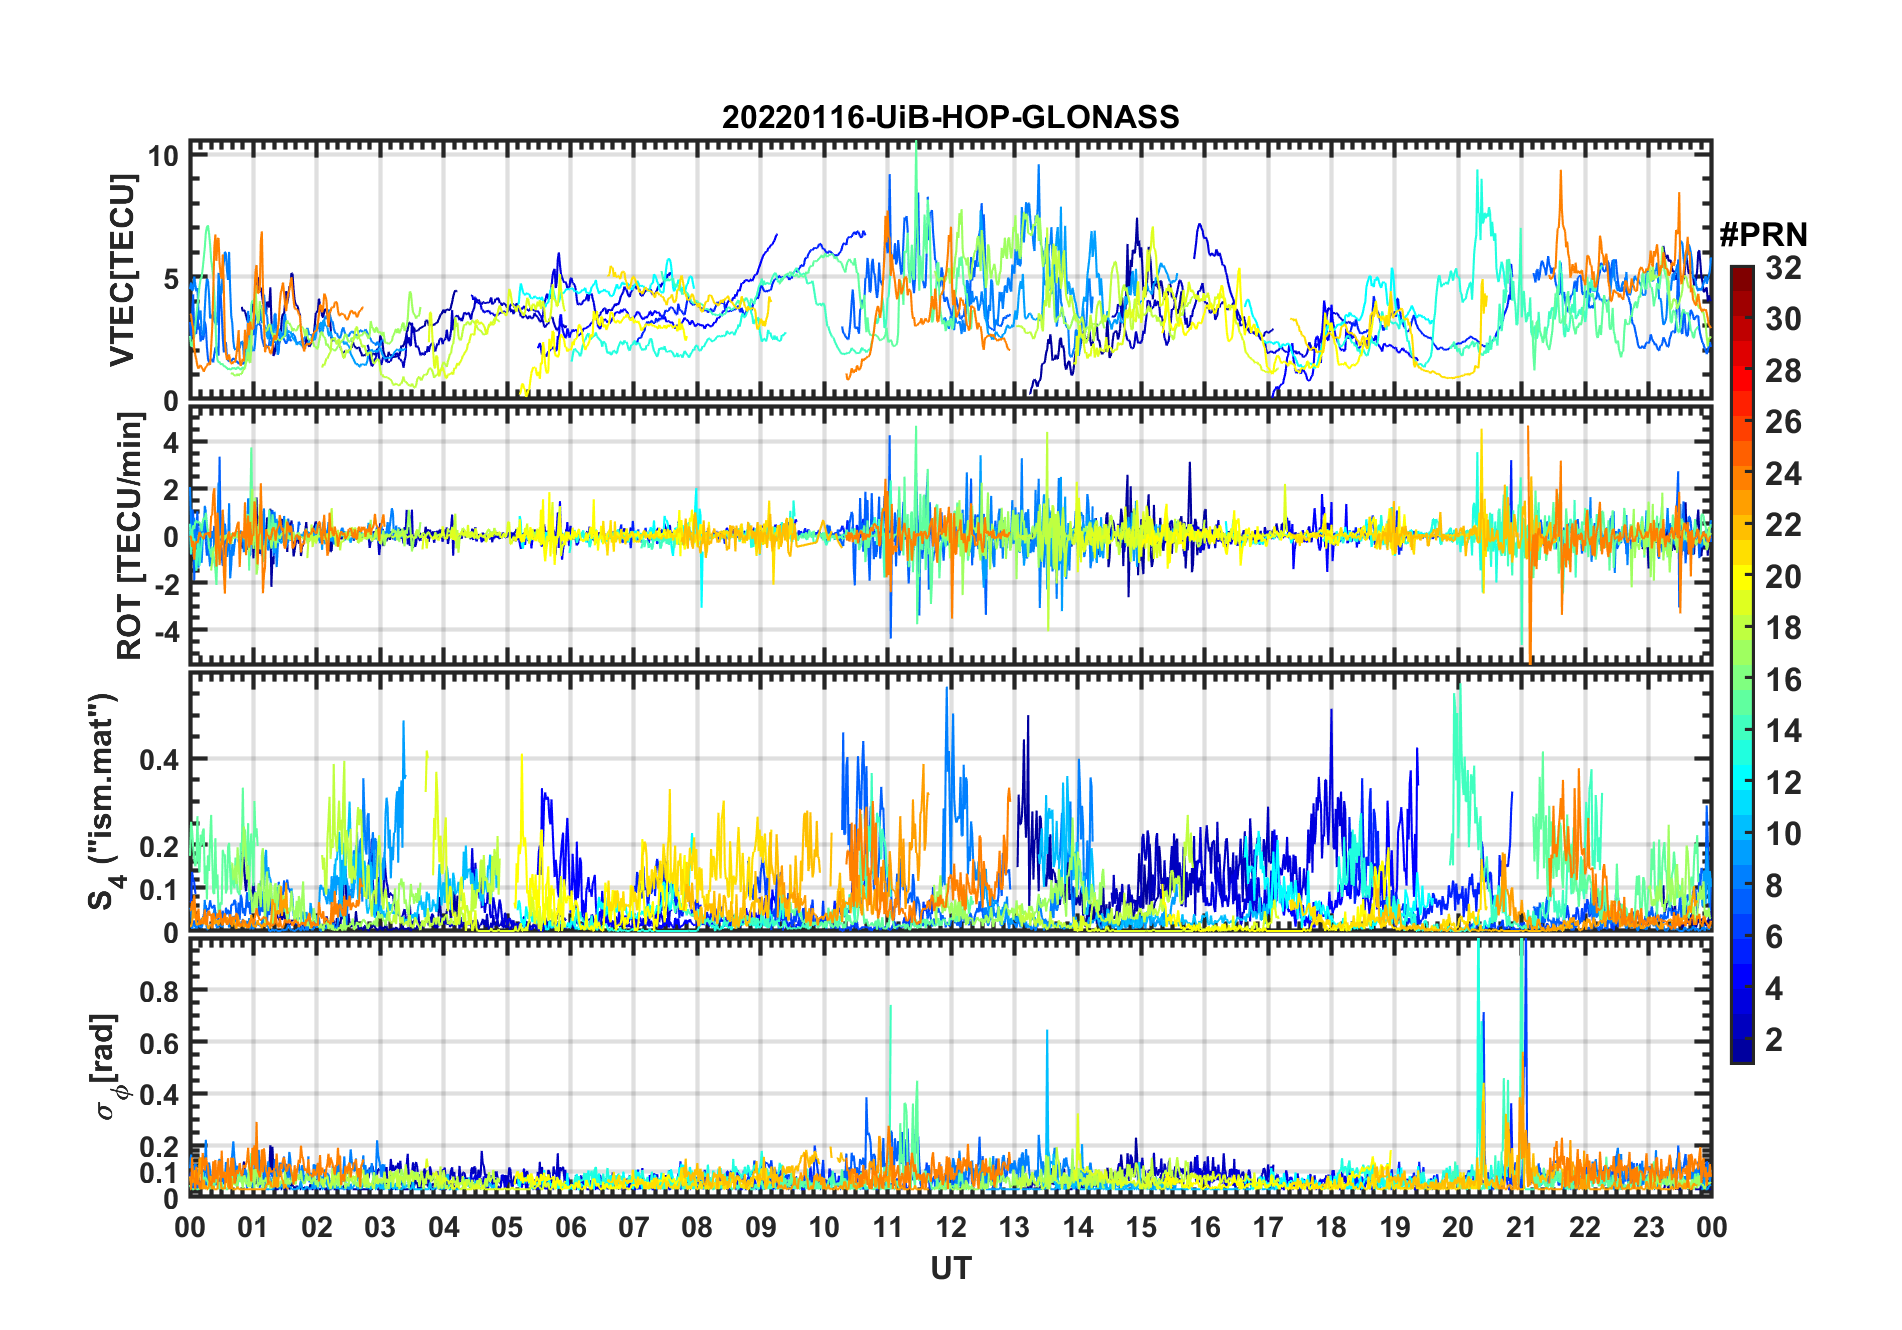Screen dimensions: 1902x1330
Task: Click x-axis hour label "01"
Action: [x=253, y=1227]
